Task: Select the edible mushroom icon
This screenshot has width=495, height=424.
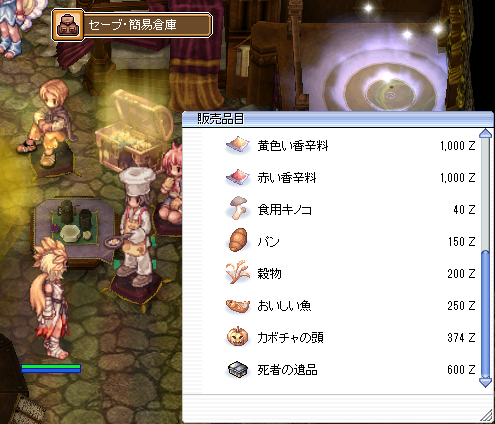Action: pos(238,209)
